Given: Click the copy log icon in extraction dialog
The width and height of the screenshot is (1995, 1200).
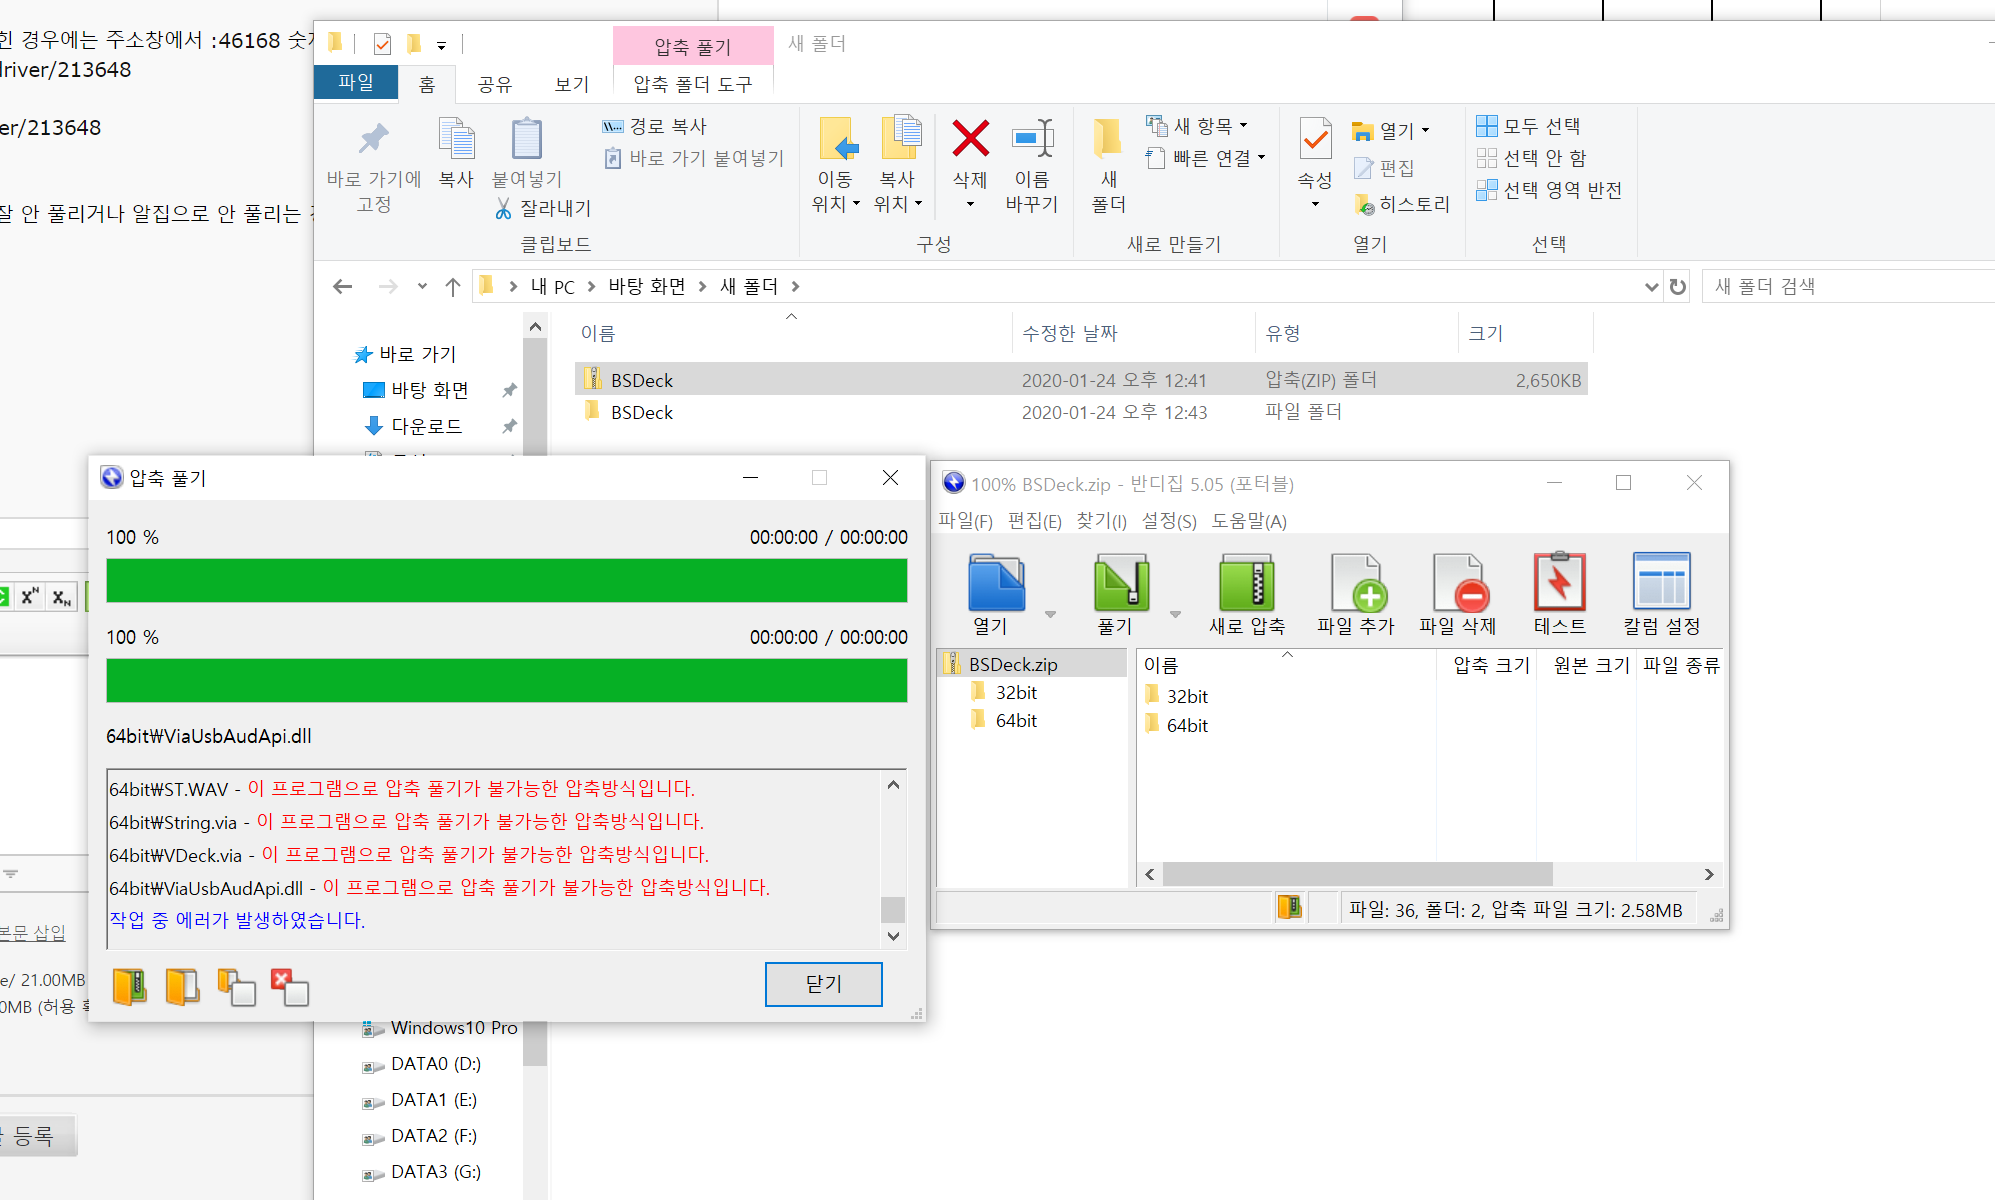Looking at the screenshot, I should click(236, 987).
